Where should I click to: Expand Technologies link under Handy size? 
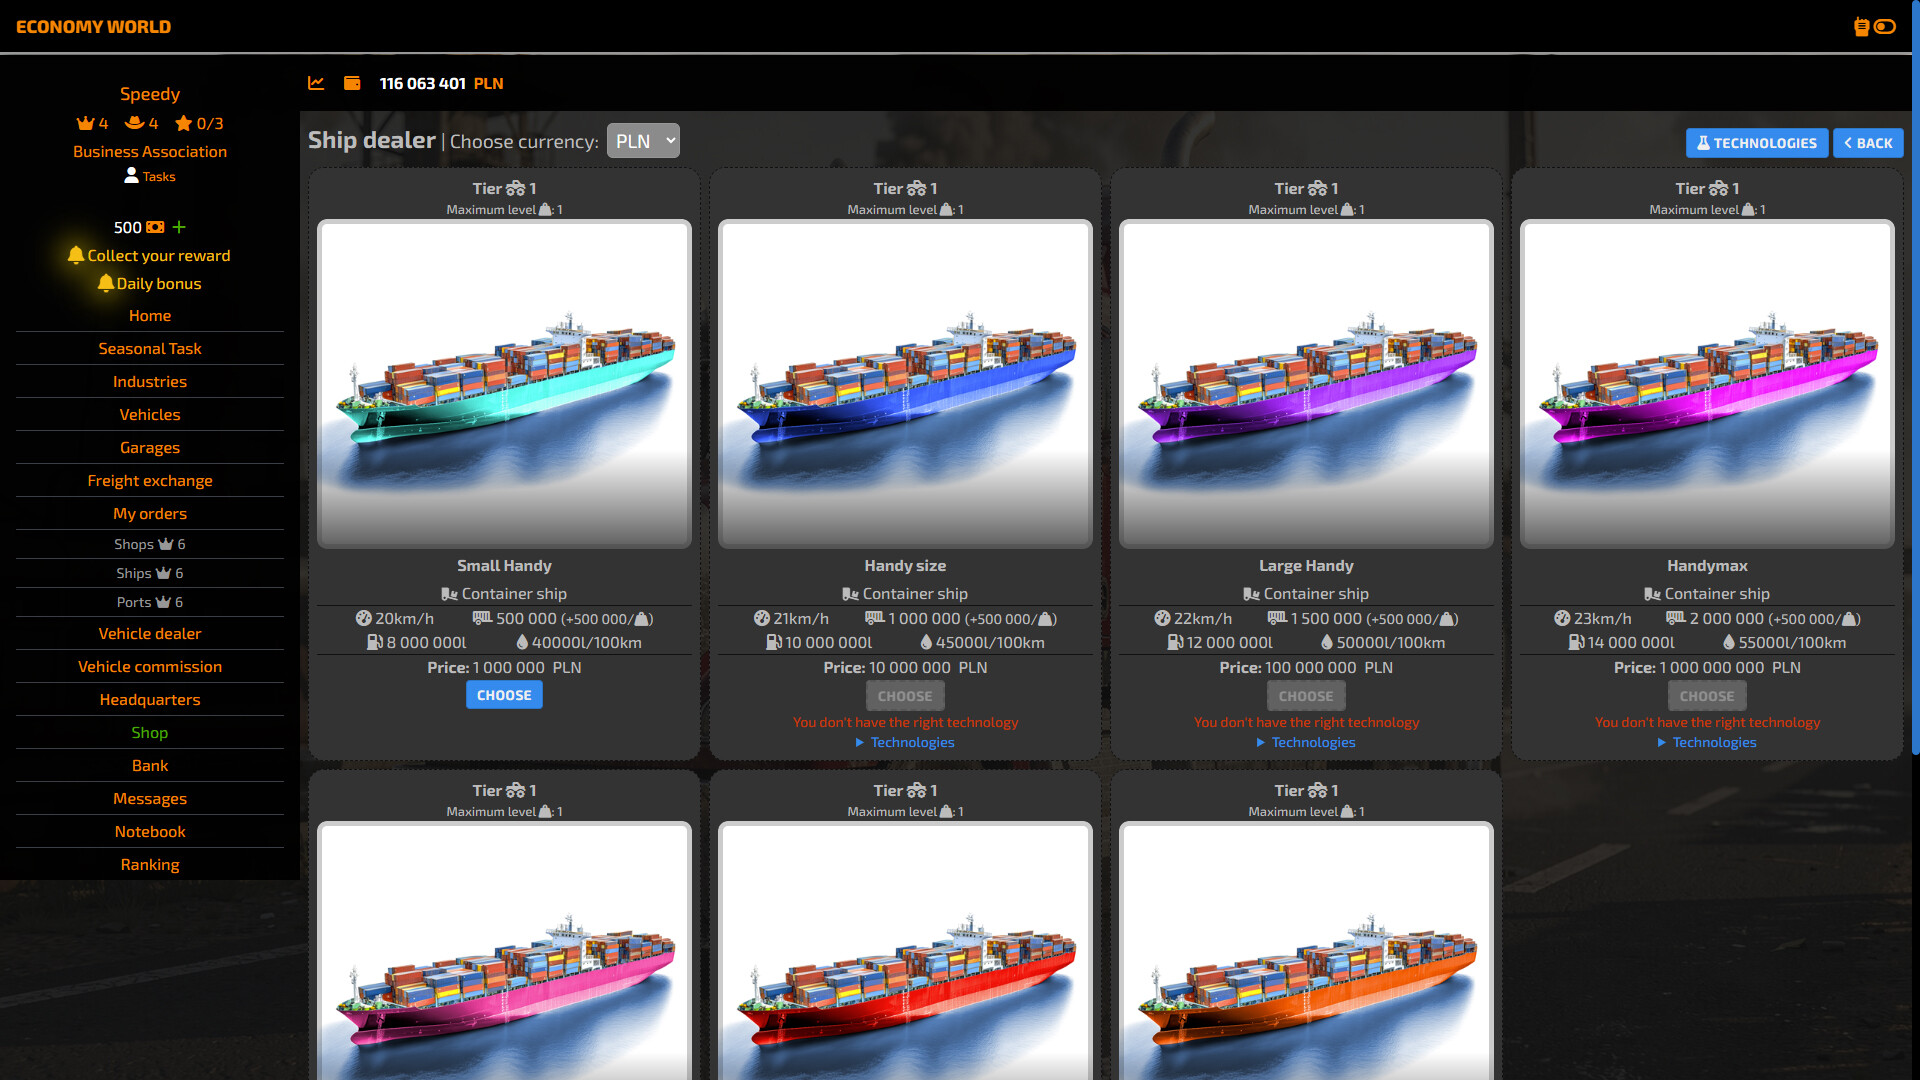point(905,742)
